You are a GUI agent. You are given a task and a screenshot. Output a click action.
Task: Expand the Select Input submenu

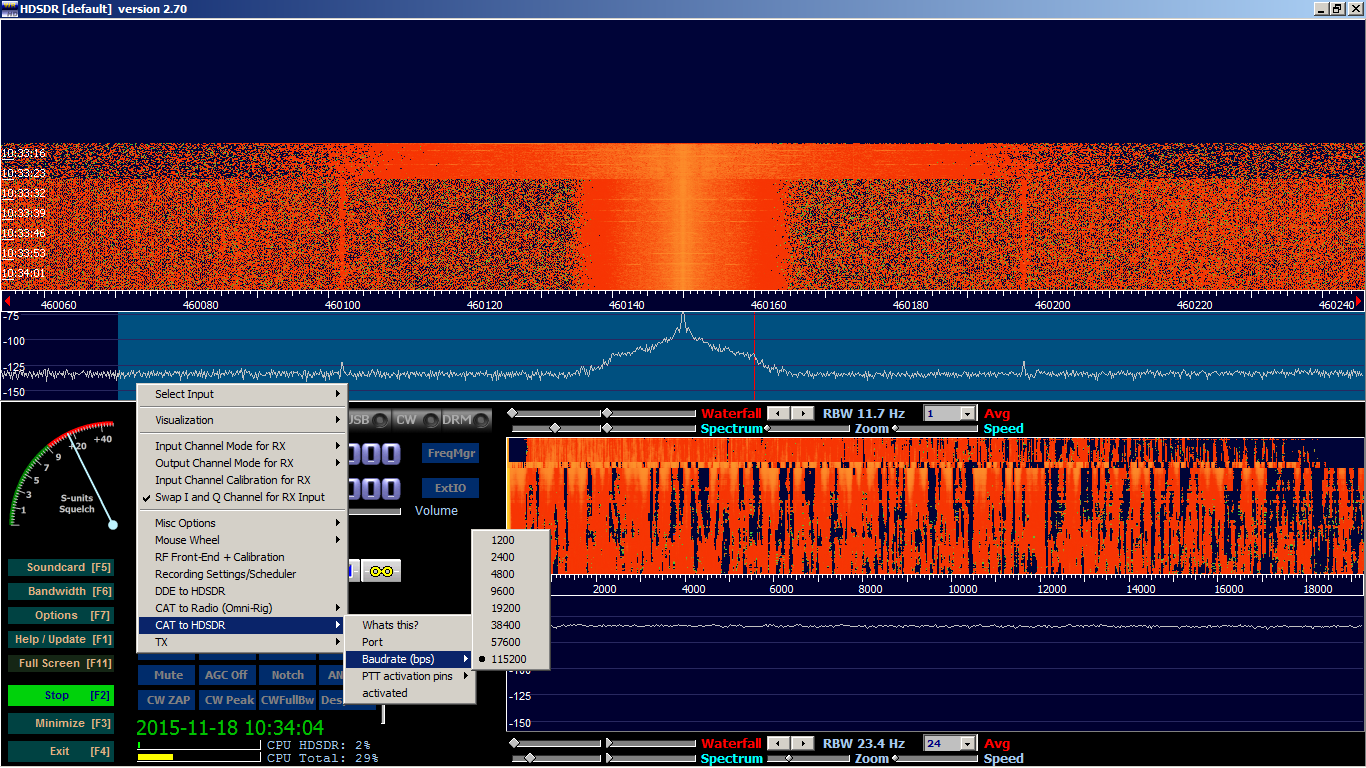tap(241, 394)
